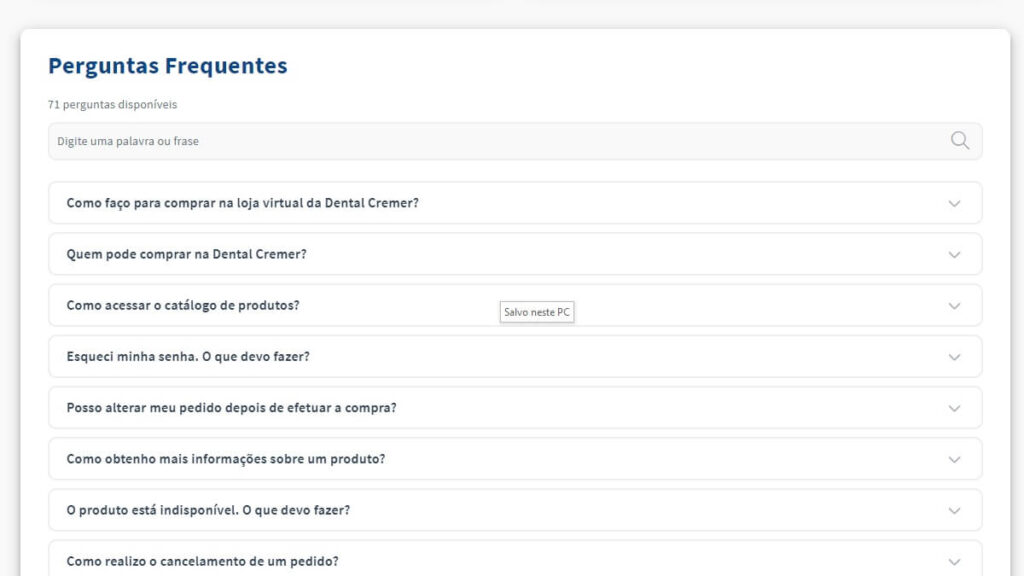Expand chevron for 'Como realizo o cancelamento de um pedido?'
The width and height of the screenshot is (1024, 576).
[x=954, y=562]
